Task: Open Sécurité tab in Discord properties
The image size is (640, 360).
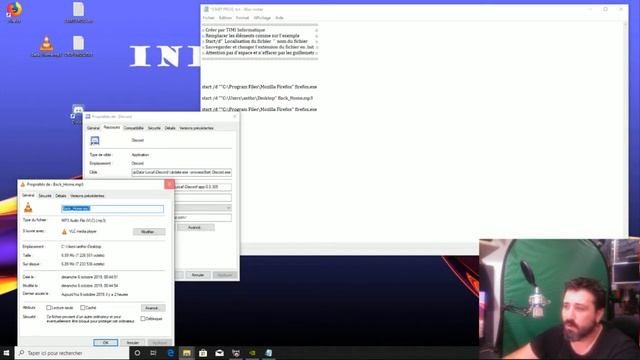Action: [x=154, y=128]
